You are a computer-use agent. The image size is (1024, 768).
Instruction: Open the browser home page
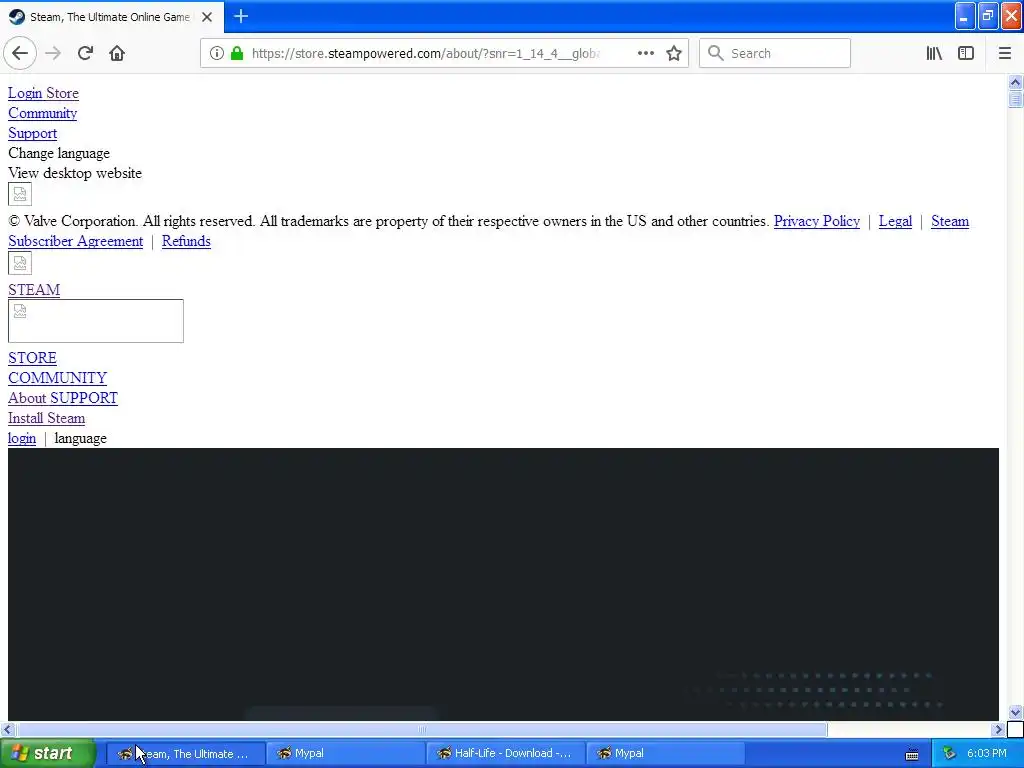coord(117,53)
